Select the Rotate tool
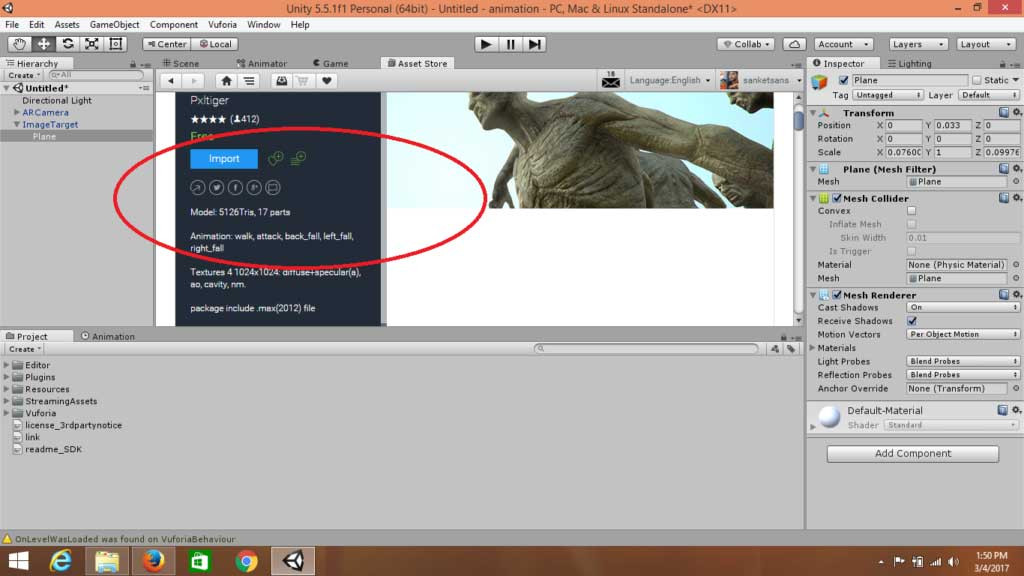 (x=66, y=43)
